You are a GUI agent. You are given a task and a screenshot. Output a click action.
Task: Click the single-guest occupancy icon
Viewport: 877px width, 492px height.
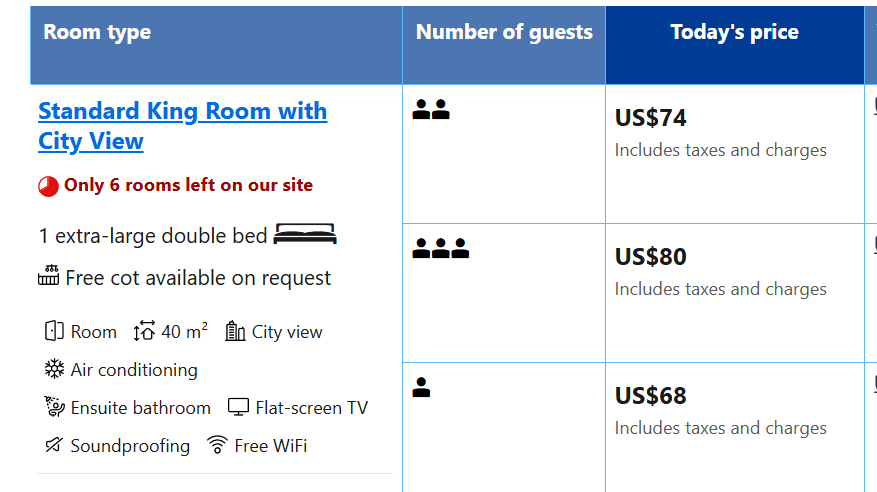pyautogui.click(x=421, y=387)
